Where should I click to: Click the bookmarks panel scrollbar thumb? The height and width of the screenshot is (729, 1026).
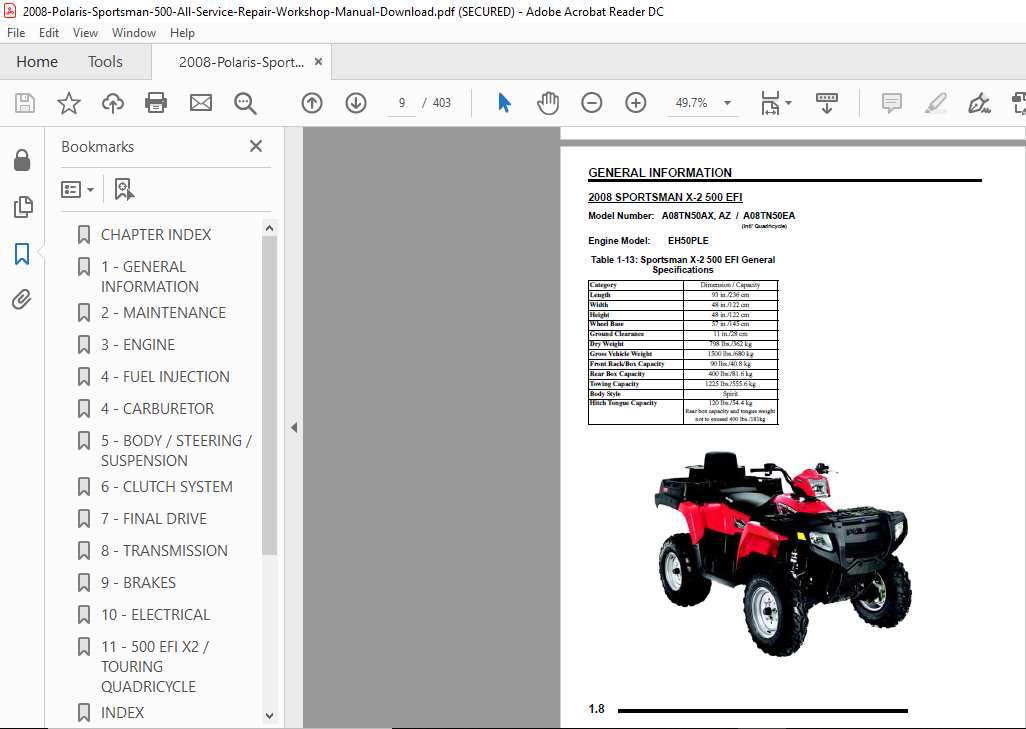click(269, 395)
